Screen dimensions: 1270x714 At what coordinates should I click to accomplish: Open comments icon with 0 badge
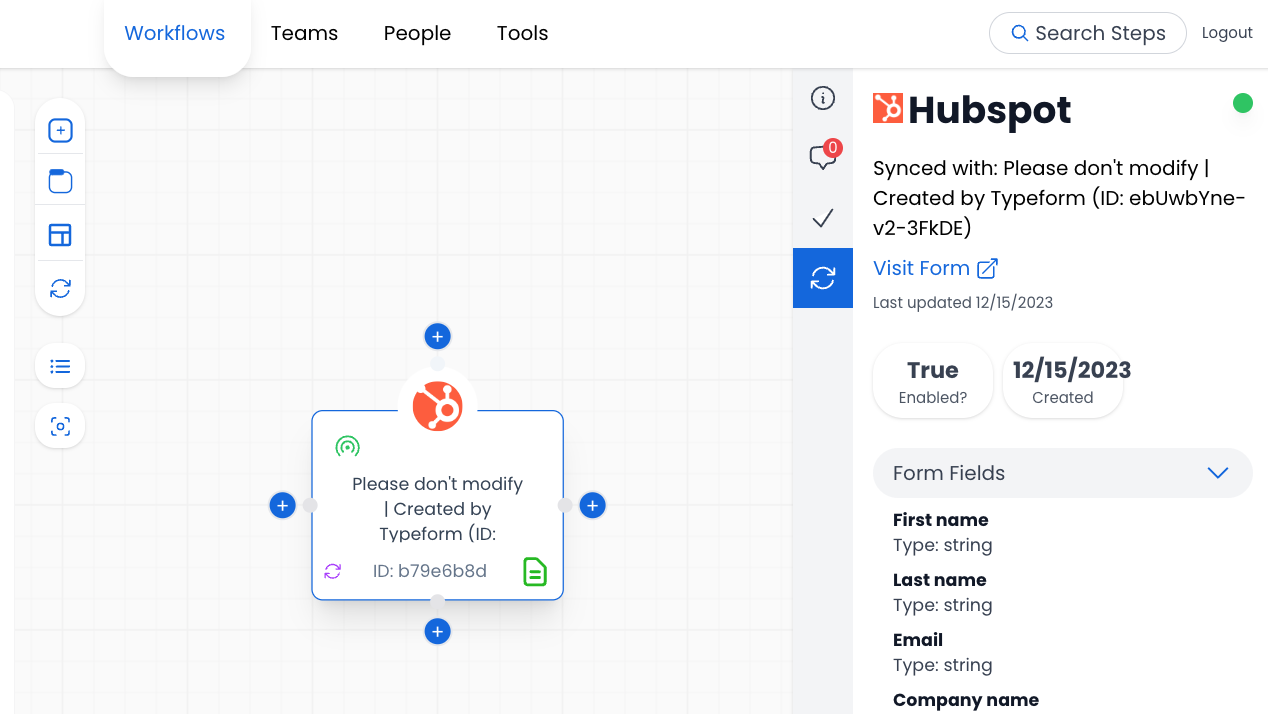pyautogui.click(x=822, y=157)
